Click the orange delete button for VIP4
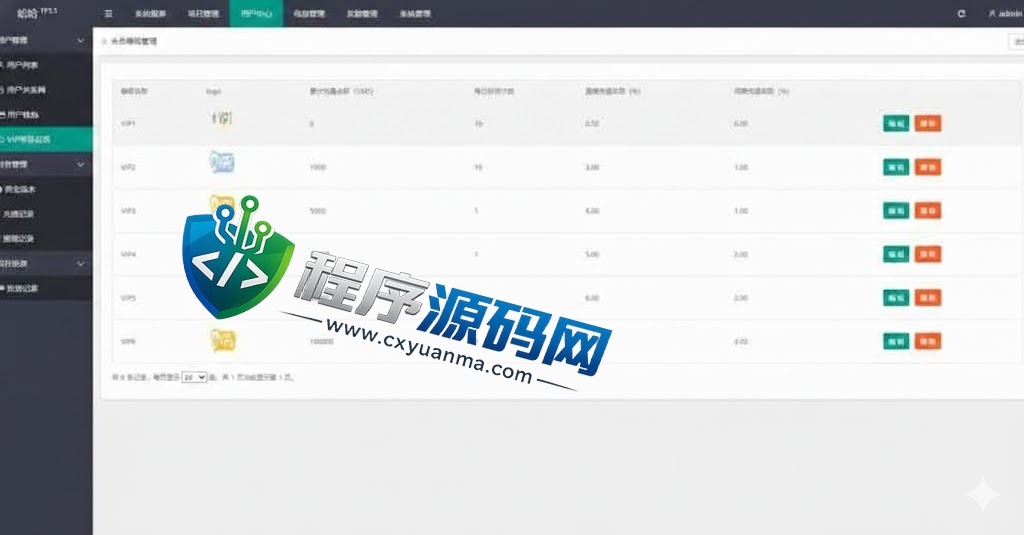This screenshot has width=1024, height=535. 927,254
